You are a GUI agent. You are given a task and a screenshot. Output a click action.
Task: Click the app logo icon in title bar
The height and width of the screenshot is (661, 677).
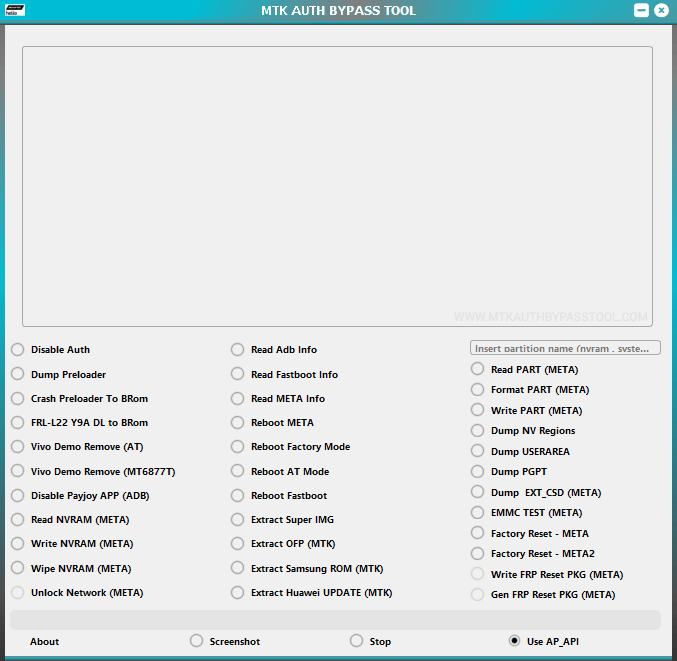tap(15, 10)
